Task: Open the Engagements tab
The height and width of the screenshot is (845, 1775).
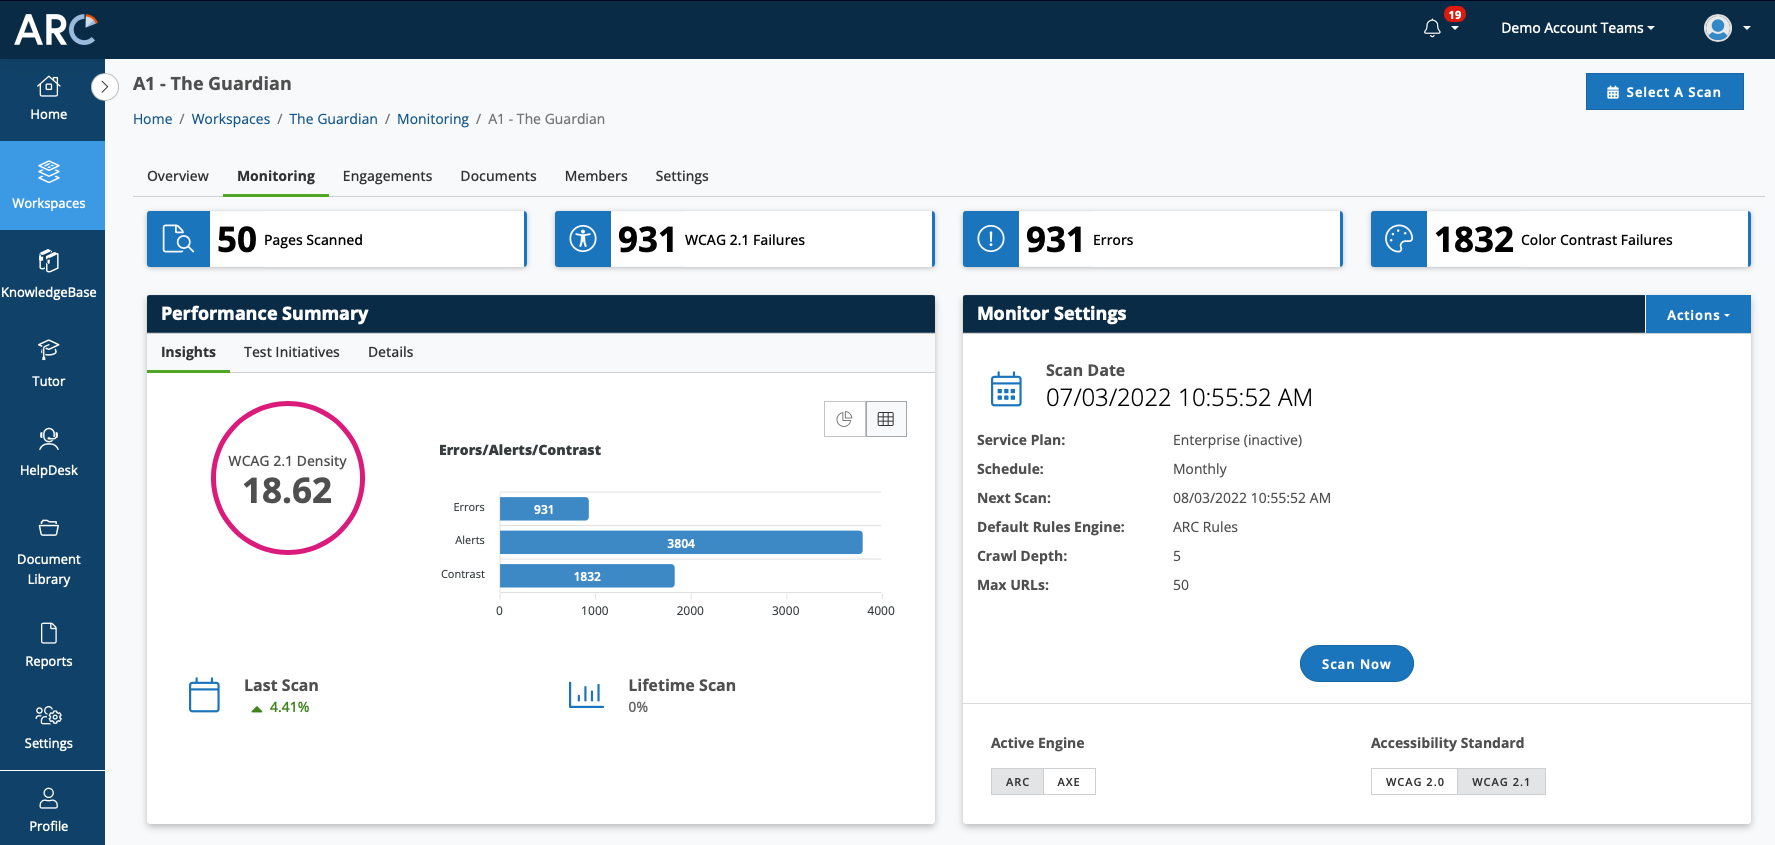Action: (387, 176)
